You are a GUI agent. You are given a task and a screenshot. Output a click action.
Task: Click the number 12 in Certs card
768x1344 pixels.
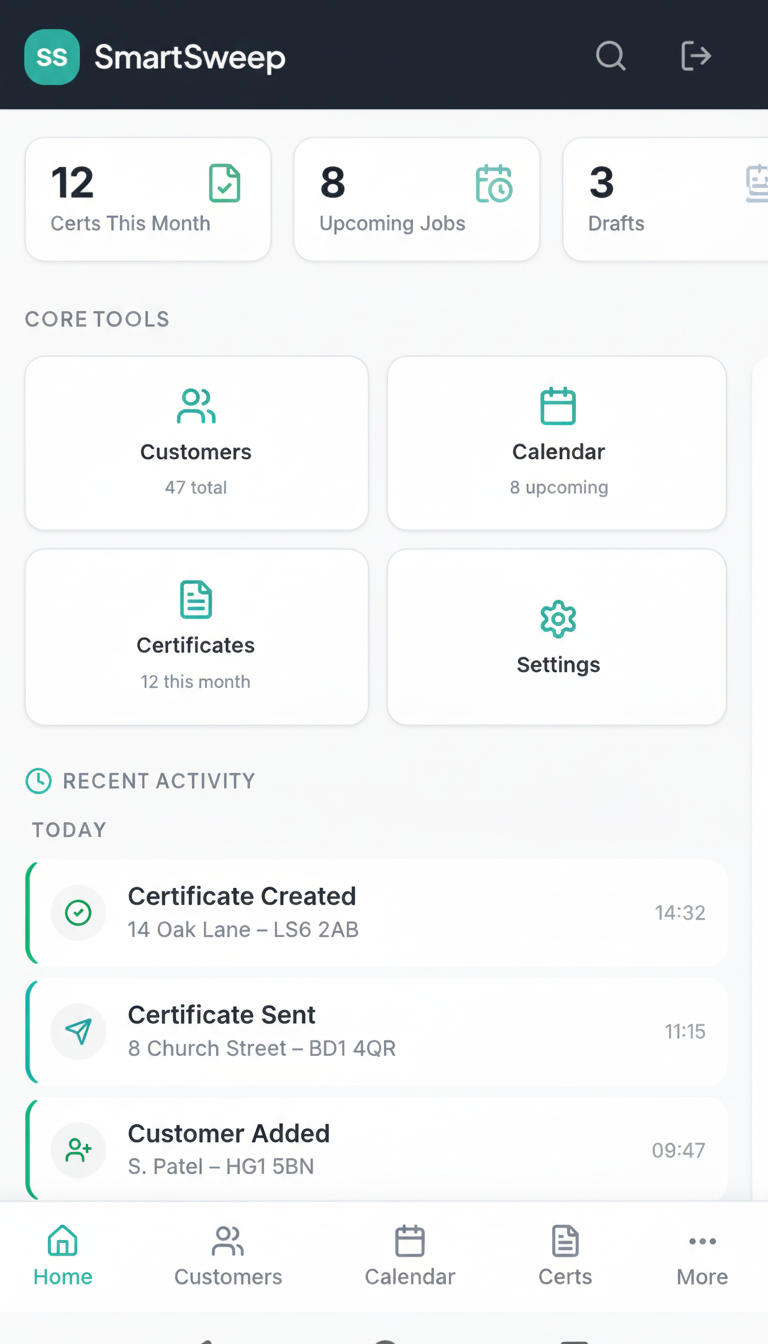tap(72, 184)
